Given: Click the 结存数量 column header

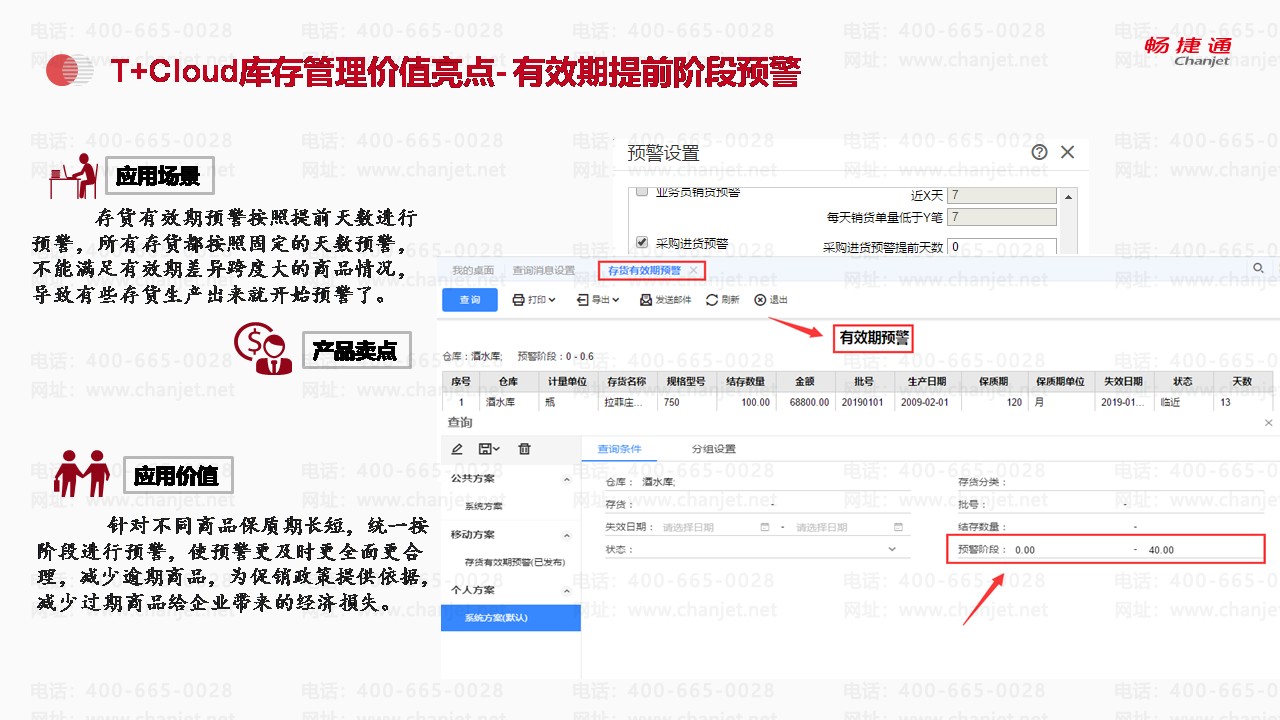Looking at the screenshot, I should click(x=745, y=382).
